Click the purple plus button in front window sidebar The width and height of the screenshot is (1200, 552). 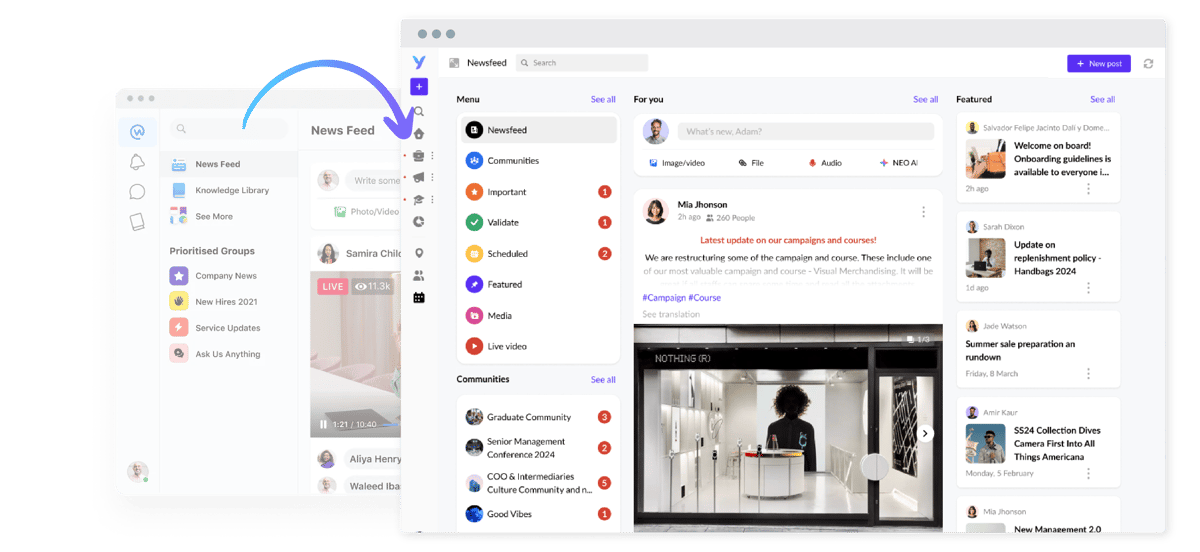tap(419, 87)
